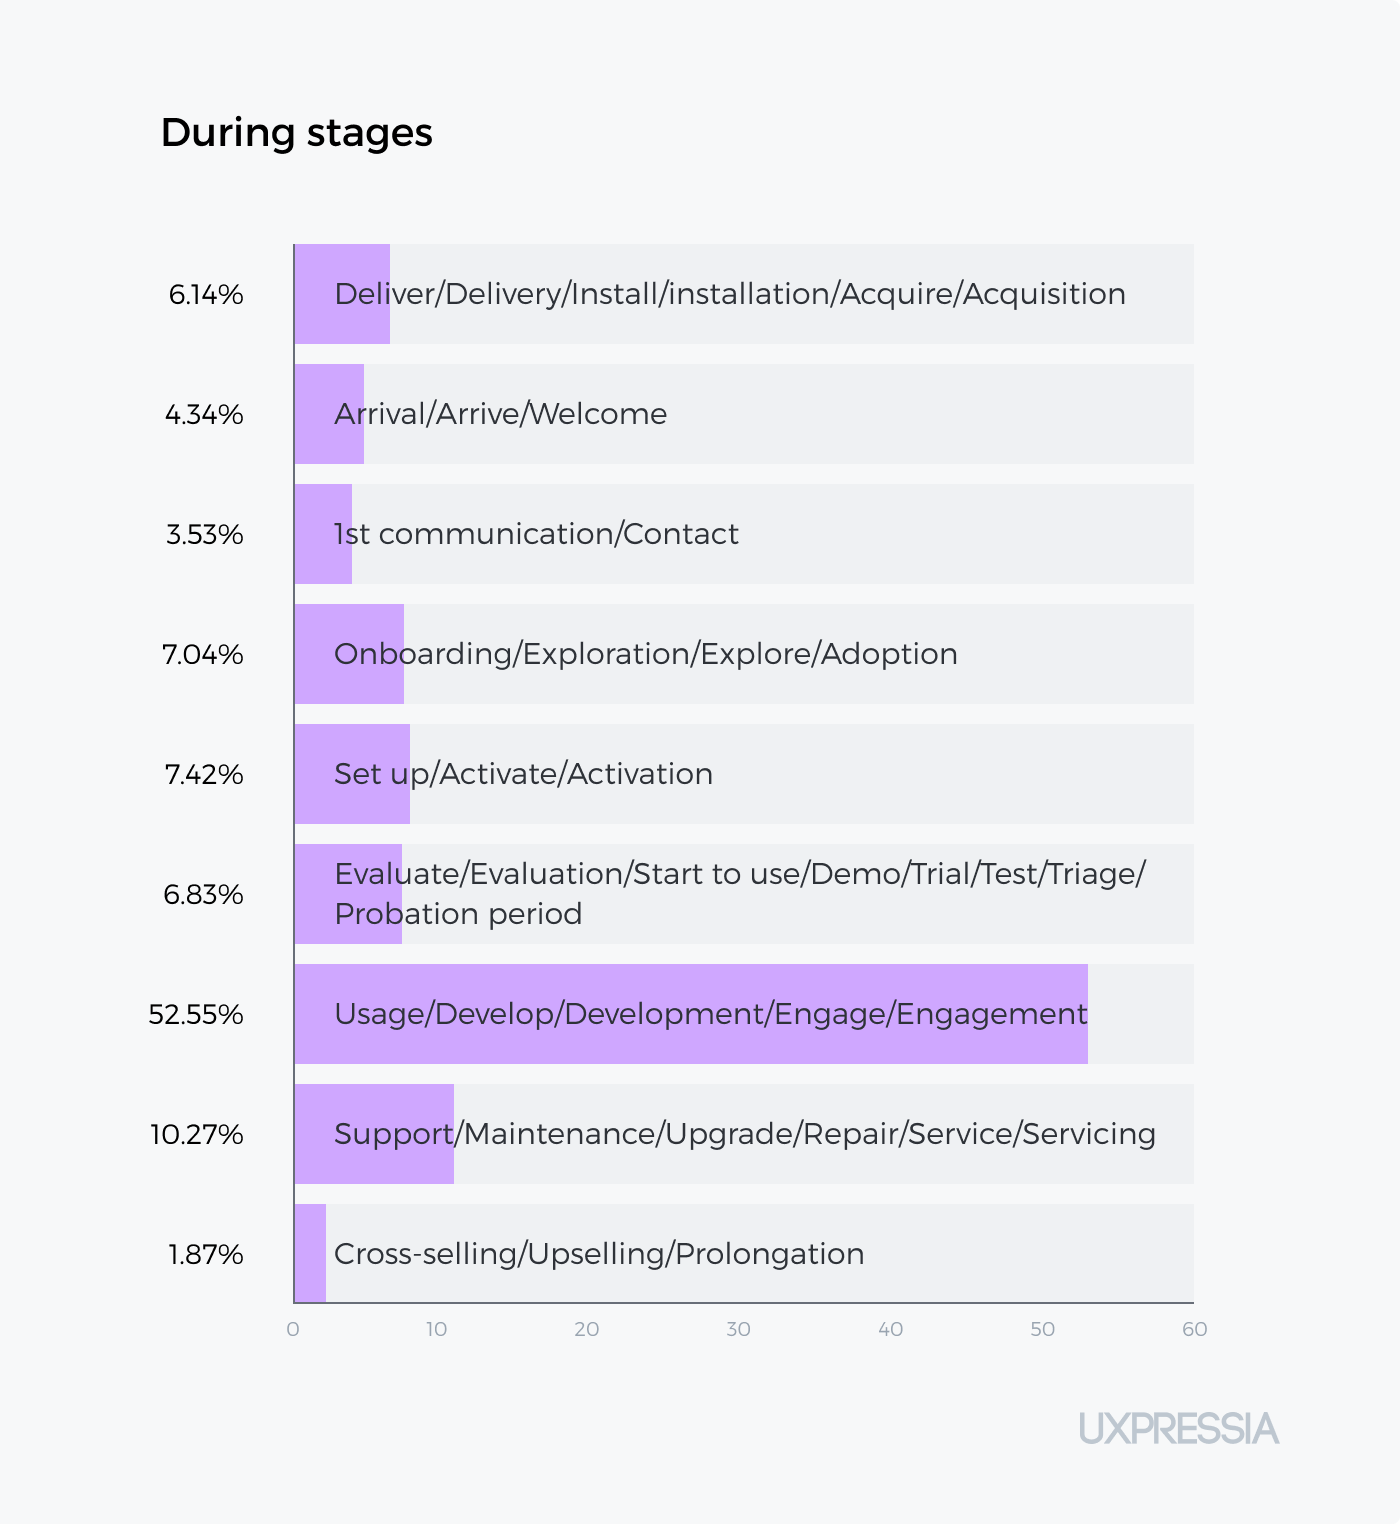Click the Deliver/Delivery/Install bar label
The image size is (1400, 1524).
(730, 294)
